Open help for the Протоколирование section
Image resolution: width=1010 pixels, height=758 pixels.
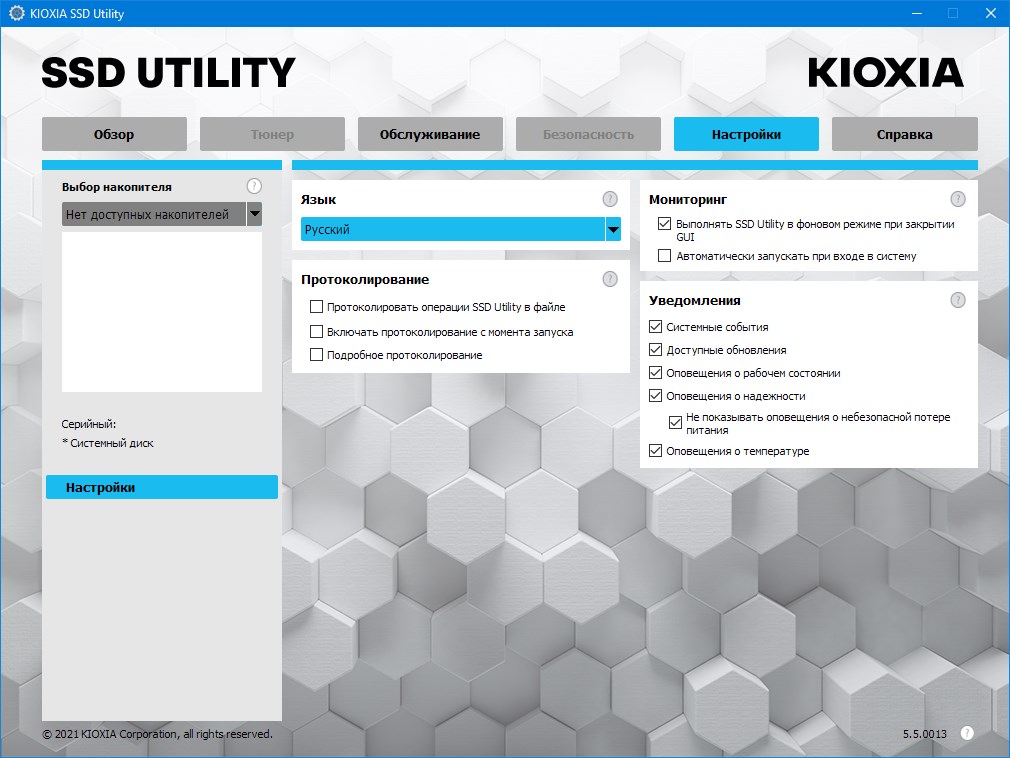pyautogui.click(x=610, y=279)
